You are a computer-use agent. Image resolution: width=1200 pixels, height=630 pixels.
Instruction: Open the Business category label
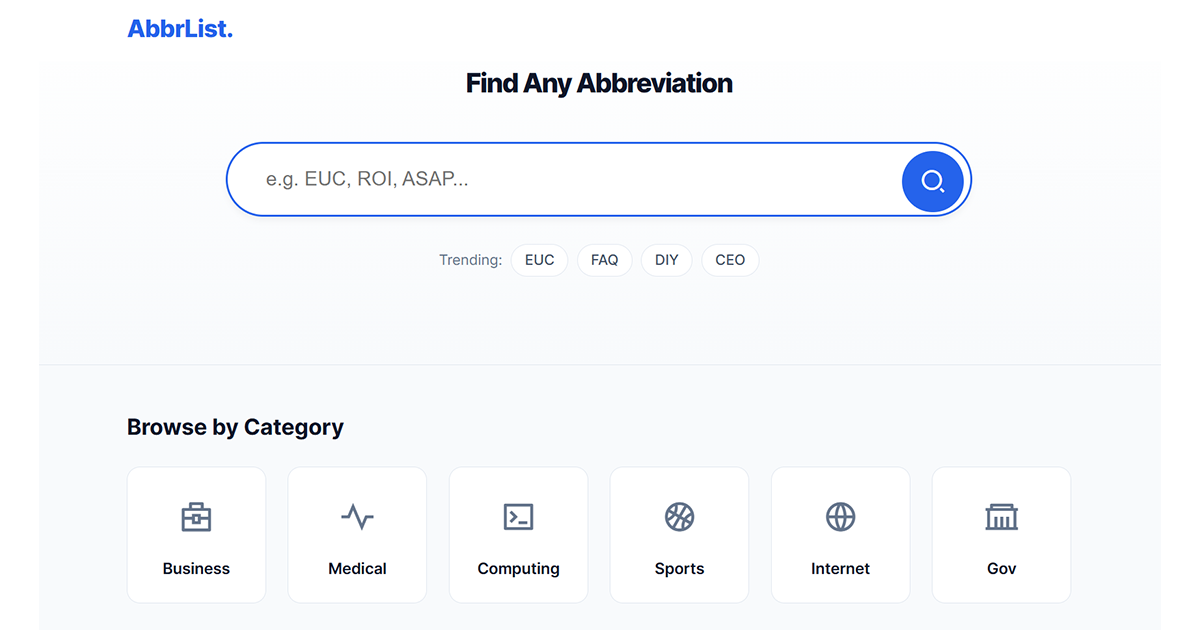196,568
